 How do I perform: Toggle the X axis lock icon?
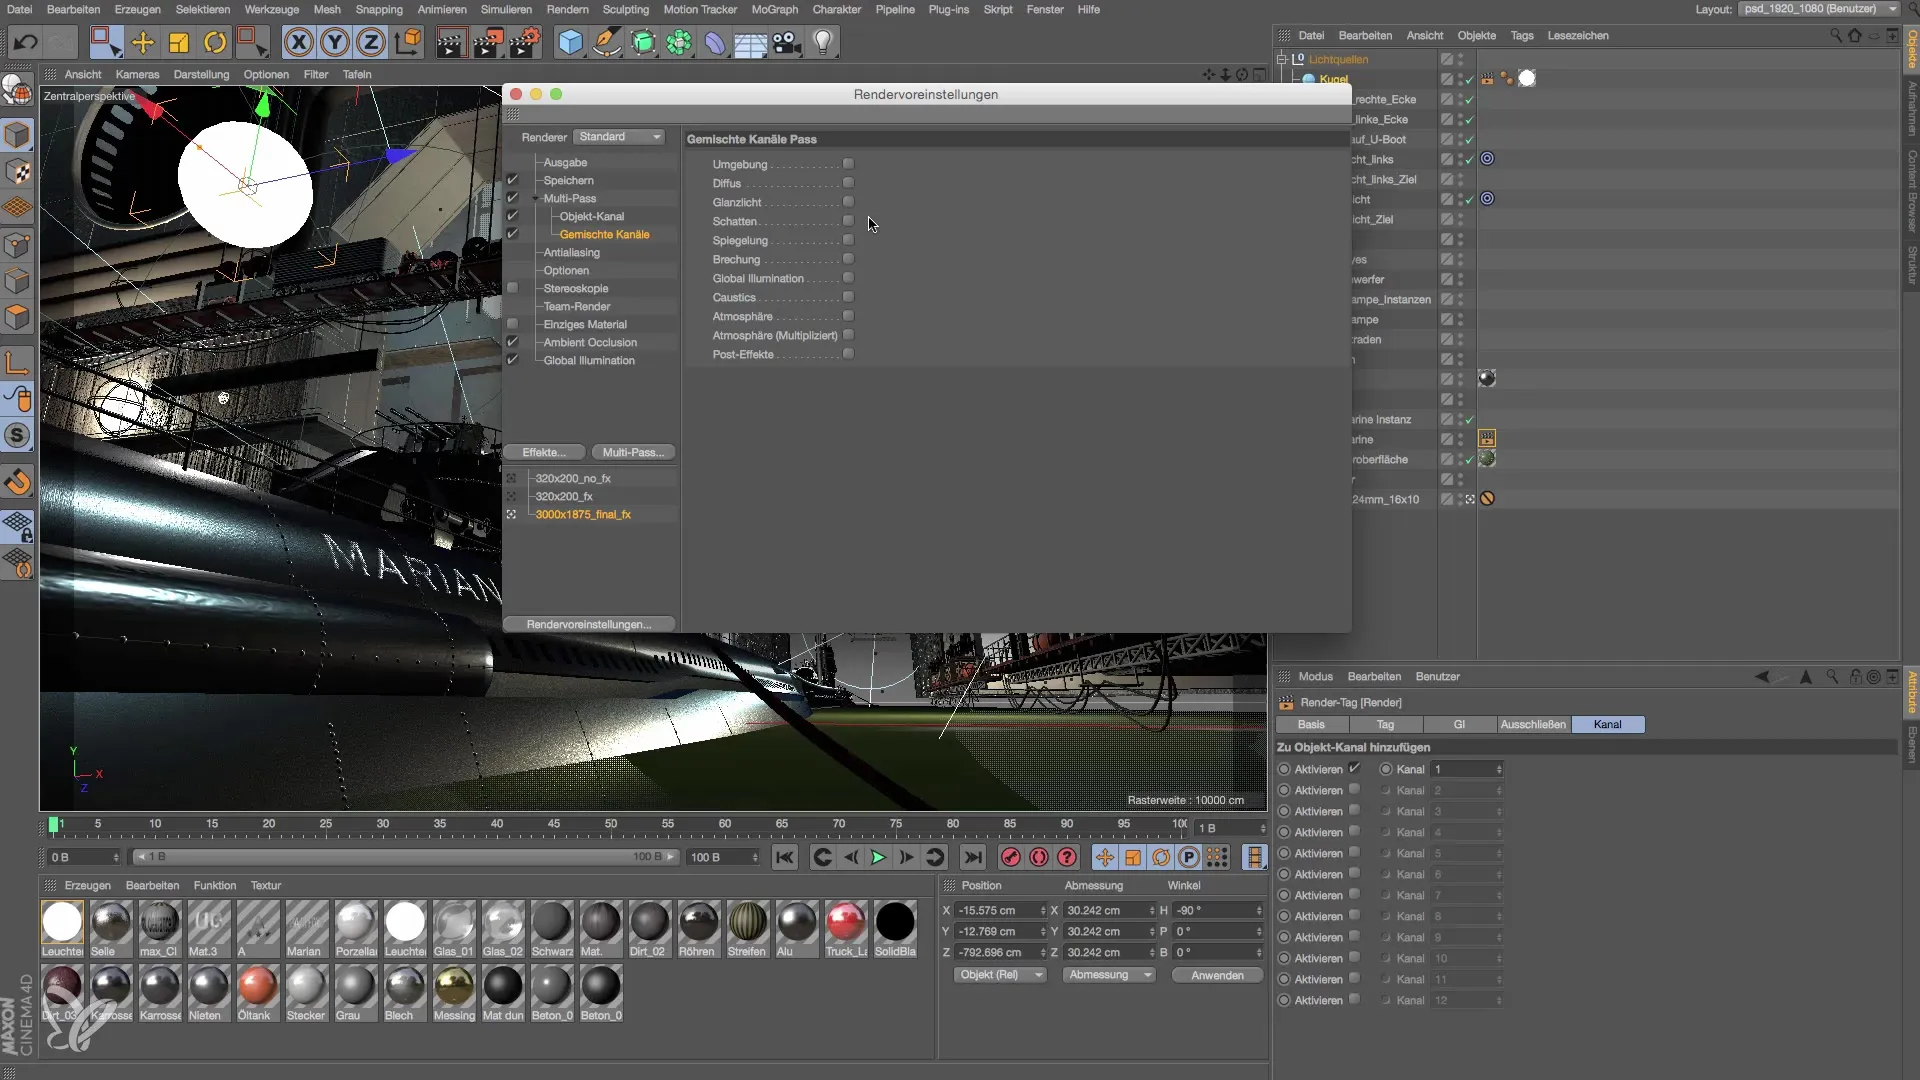[x=298, y=42]
